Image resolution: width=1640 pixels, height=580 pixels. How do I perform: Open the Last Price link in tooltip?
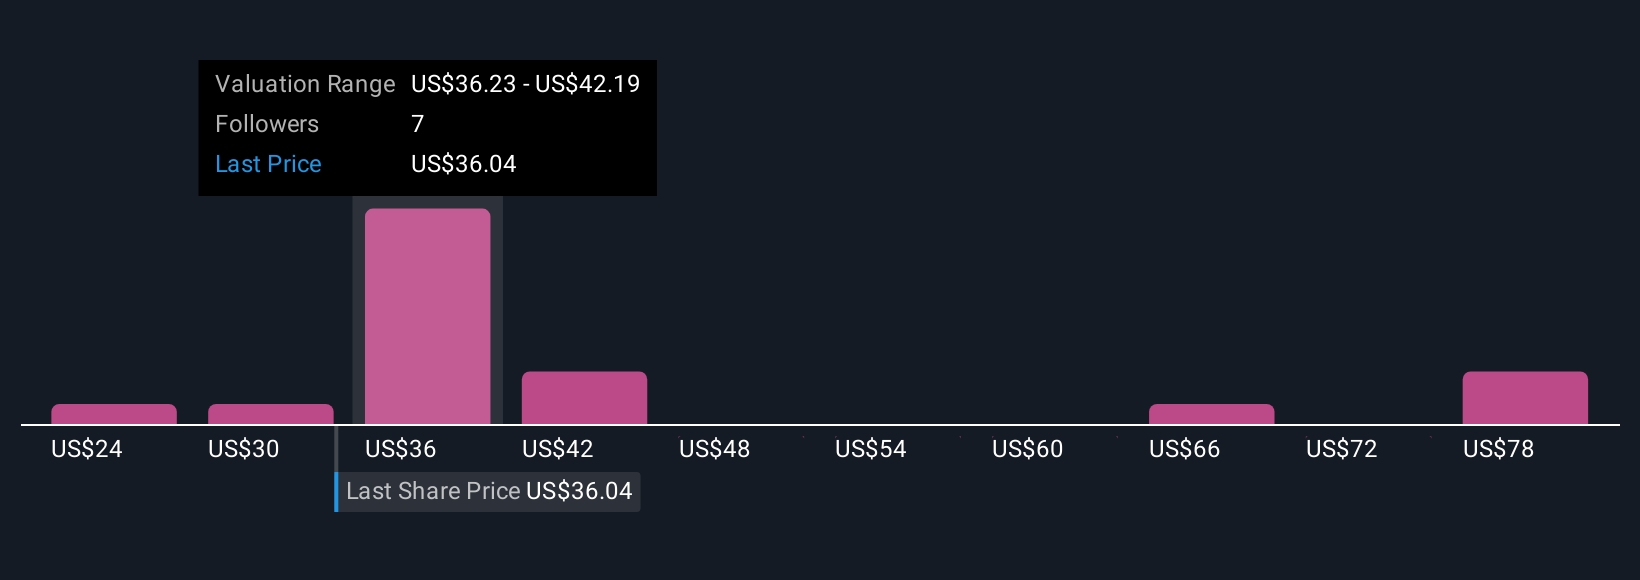[x=268, y=164]
